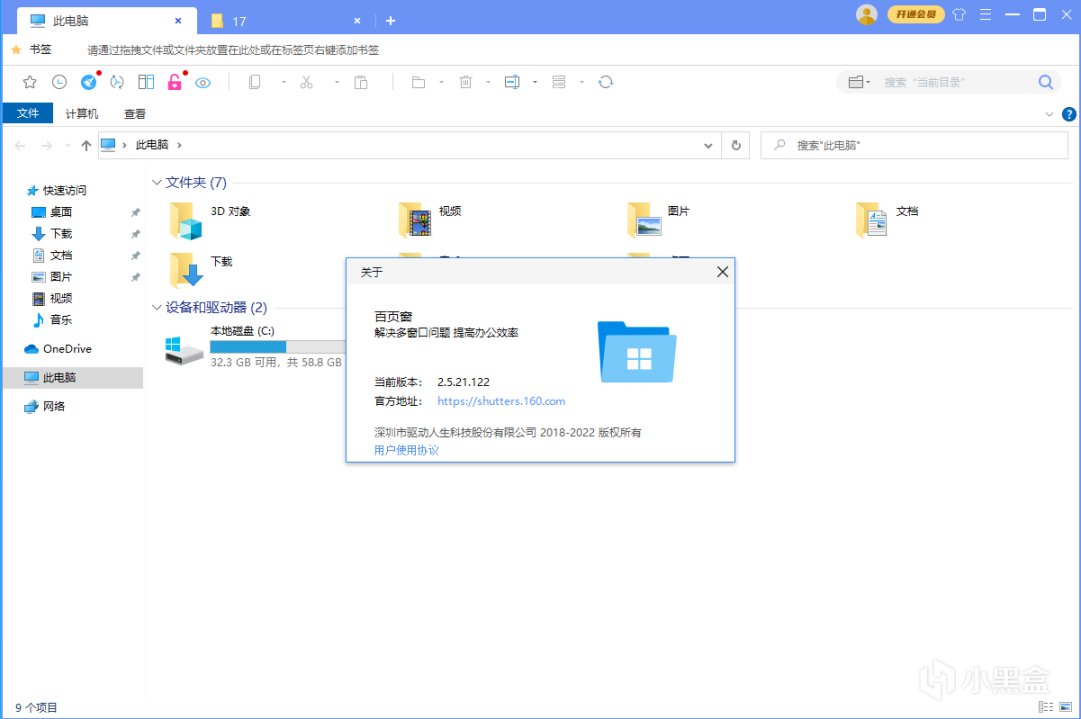1081x719 pixels.
Task: Open the T-shirt skin theme icon
Action: [959, 14]
